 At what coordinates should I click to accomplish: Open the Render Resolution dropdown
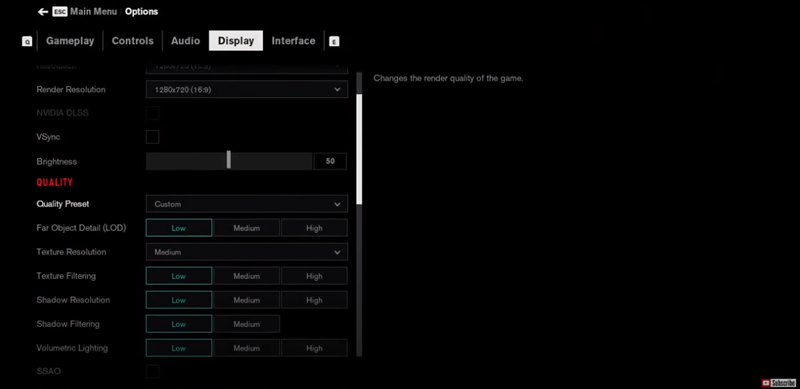[x=247, y=89]
